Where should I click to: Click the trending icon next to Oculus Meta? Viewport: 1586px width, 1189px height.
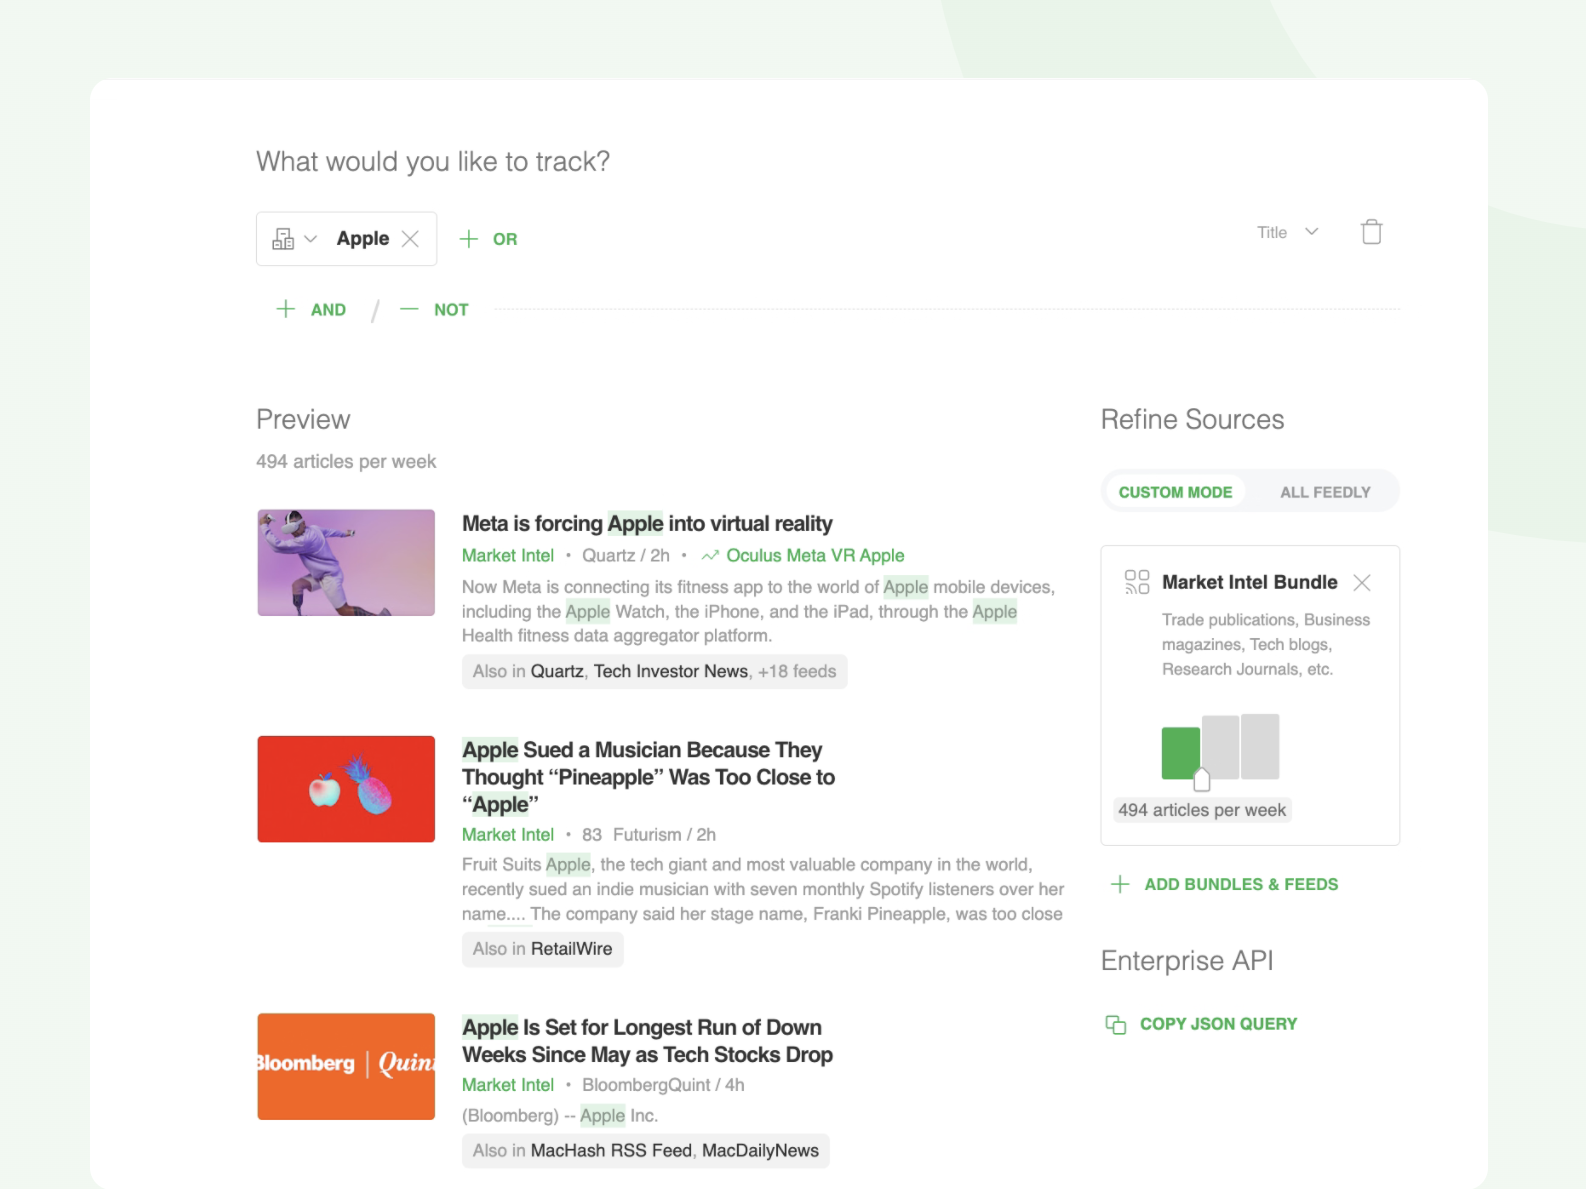710,556
